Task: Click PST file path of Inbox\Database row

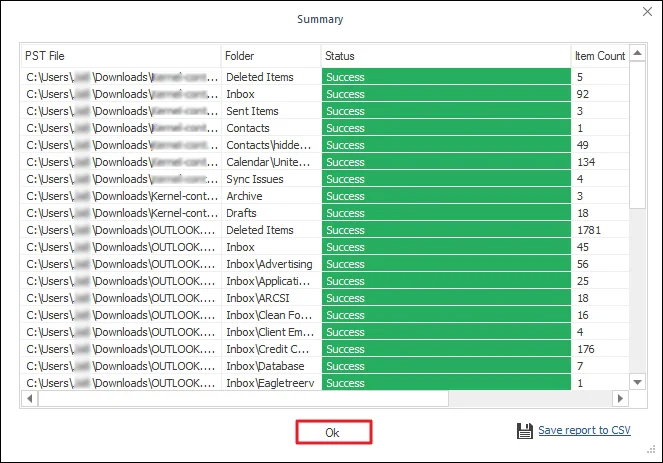Action: pyautogui.click(x=121, y=366)
